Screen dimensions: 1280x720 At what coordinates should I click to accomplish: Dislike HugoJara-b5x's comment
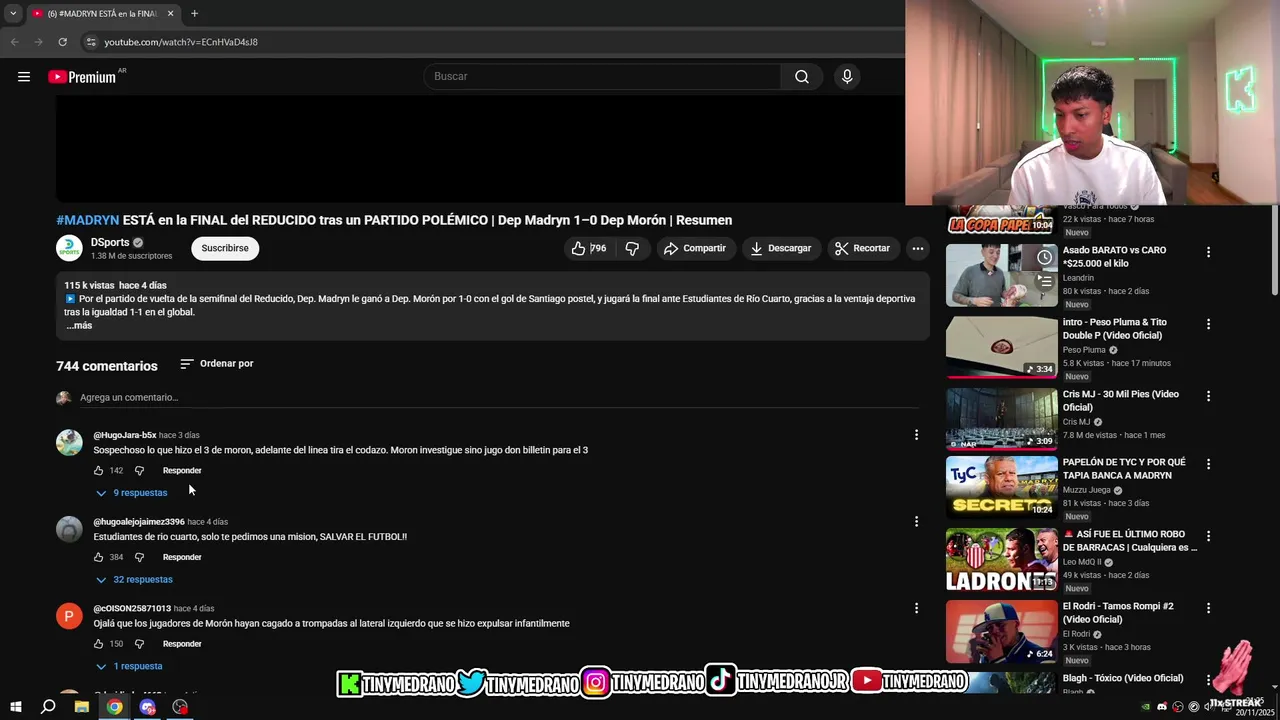(139, 471)
